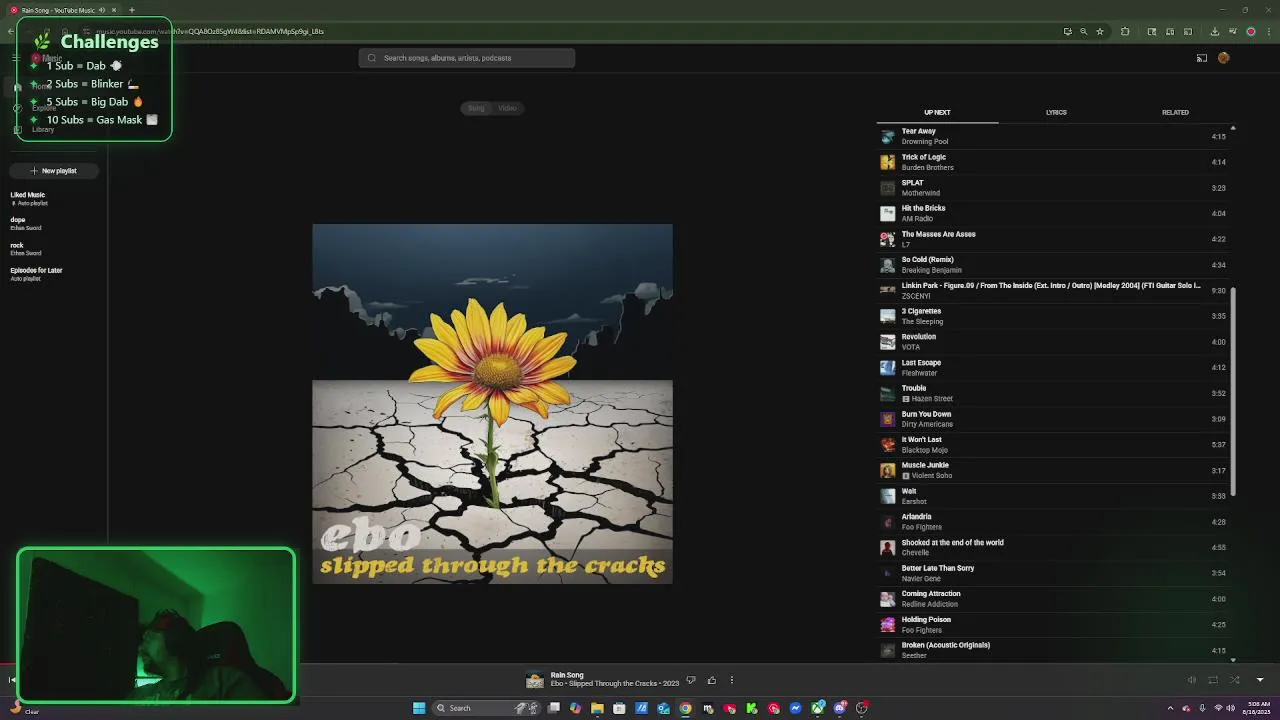Open the three-dot menu for Rain Song
1280x720 pixels.
(731, 680)
